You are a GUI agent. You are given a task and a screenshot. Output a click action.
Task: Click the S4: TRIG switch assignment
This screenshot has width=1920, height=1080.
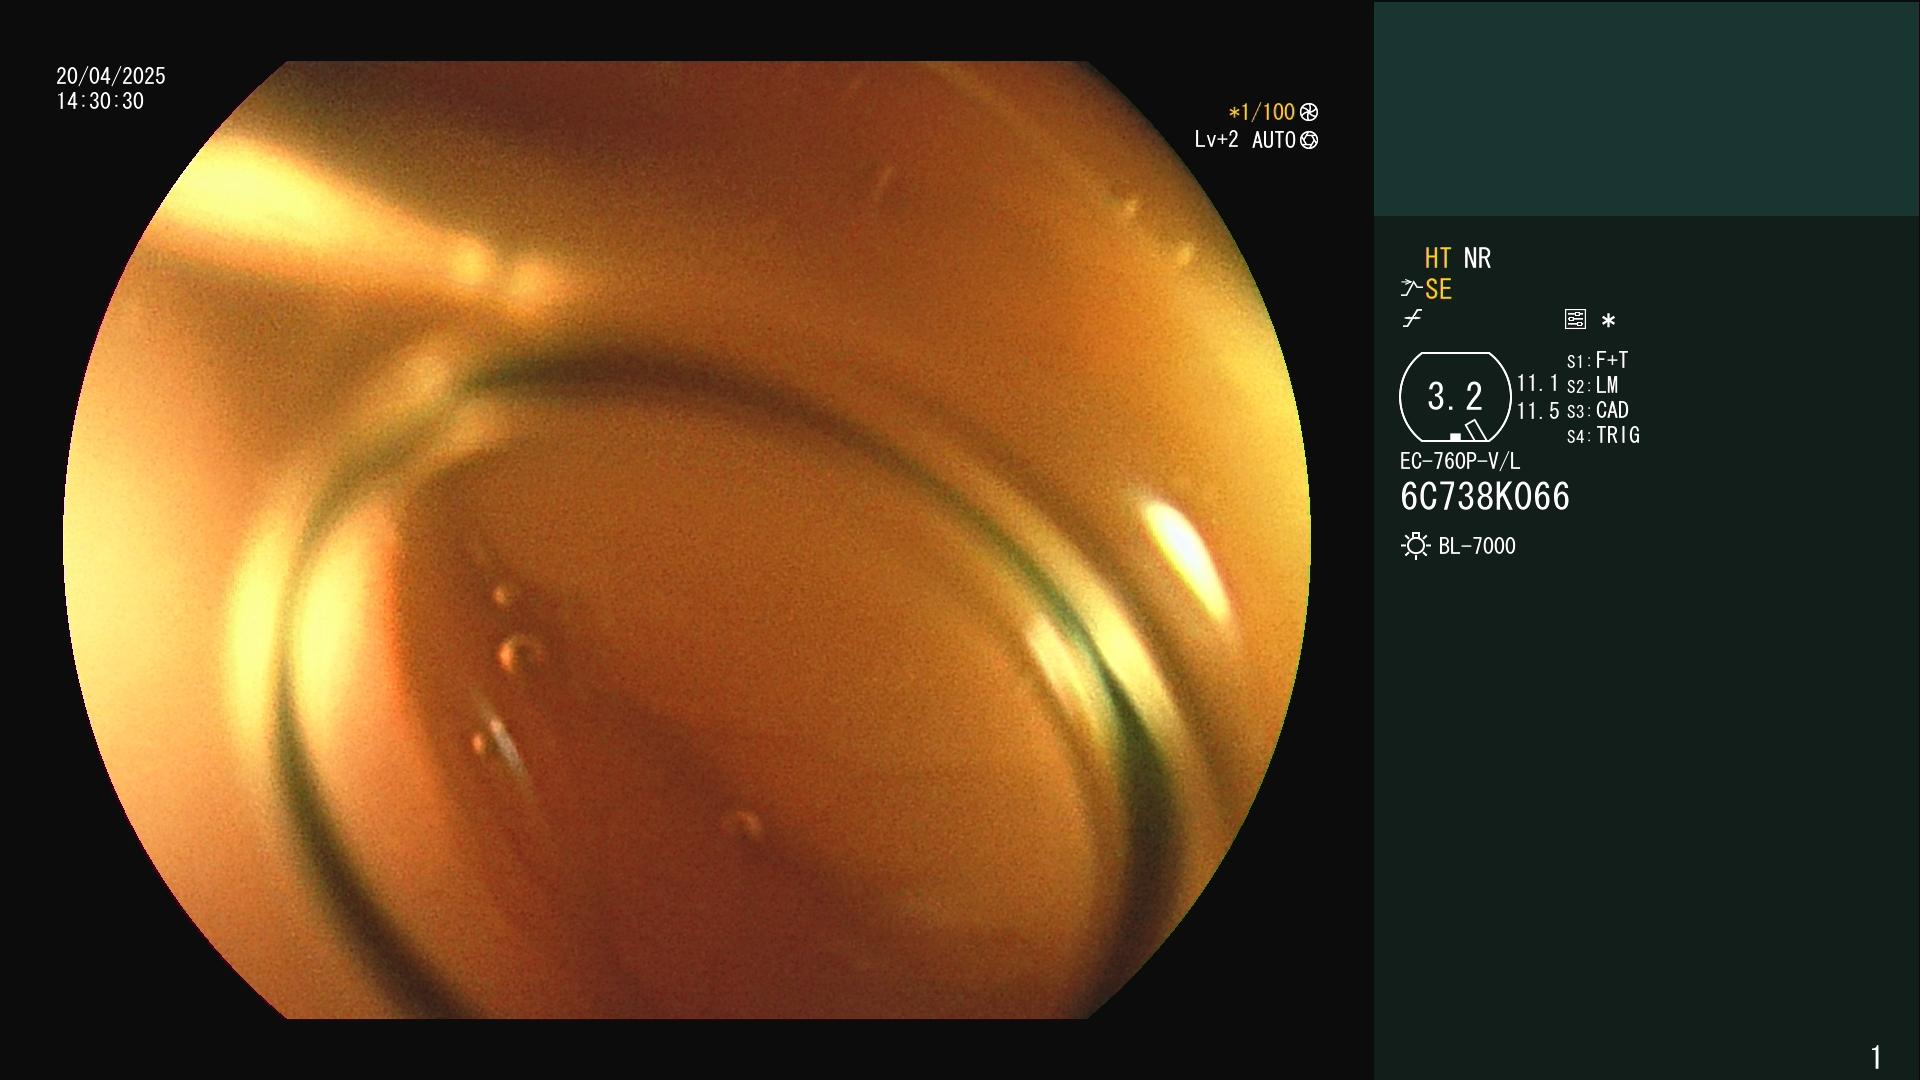(x=1603, y=436)
